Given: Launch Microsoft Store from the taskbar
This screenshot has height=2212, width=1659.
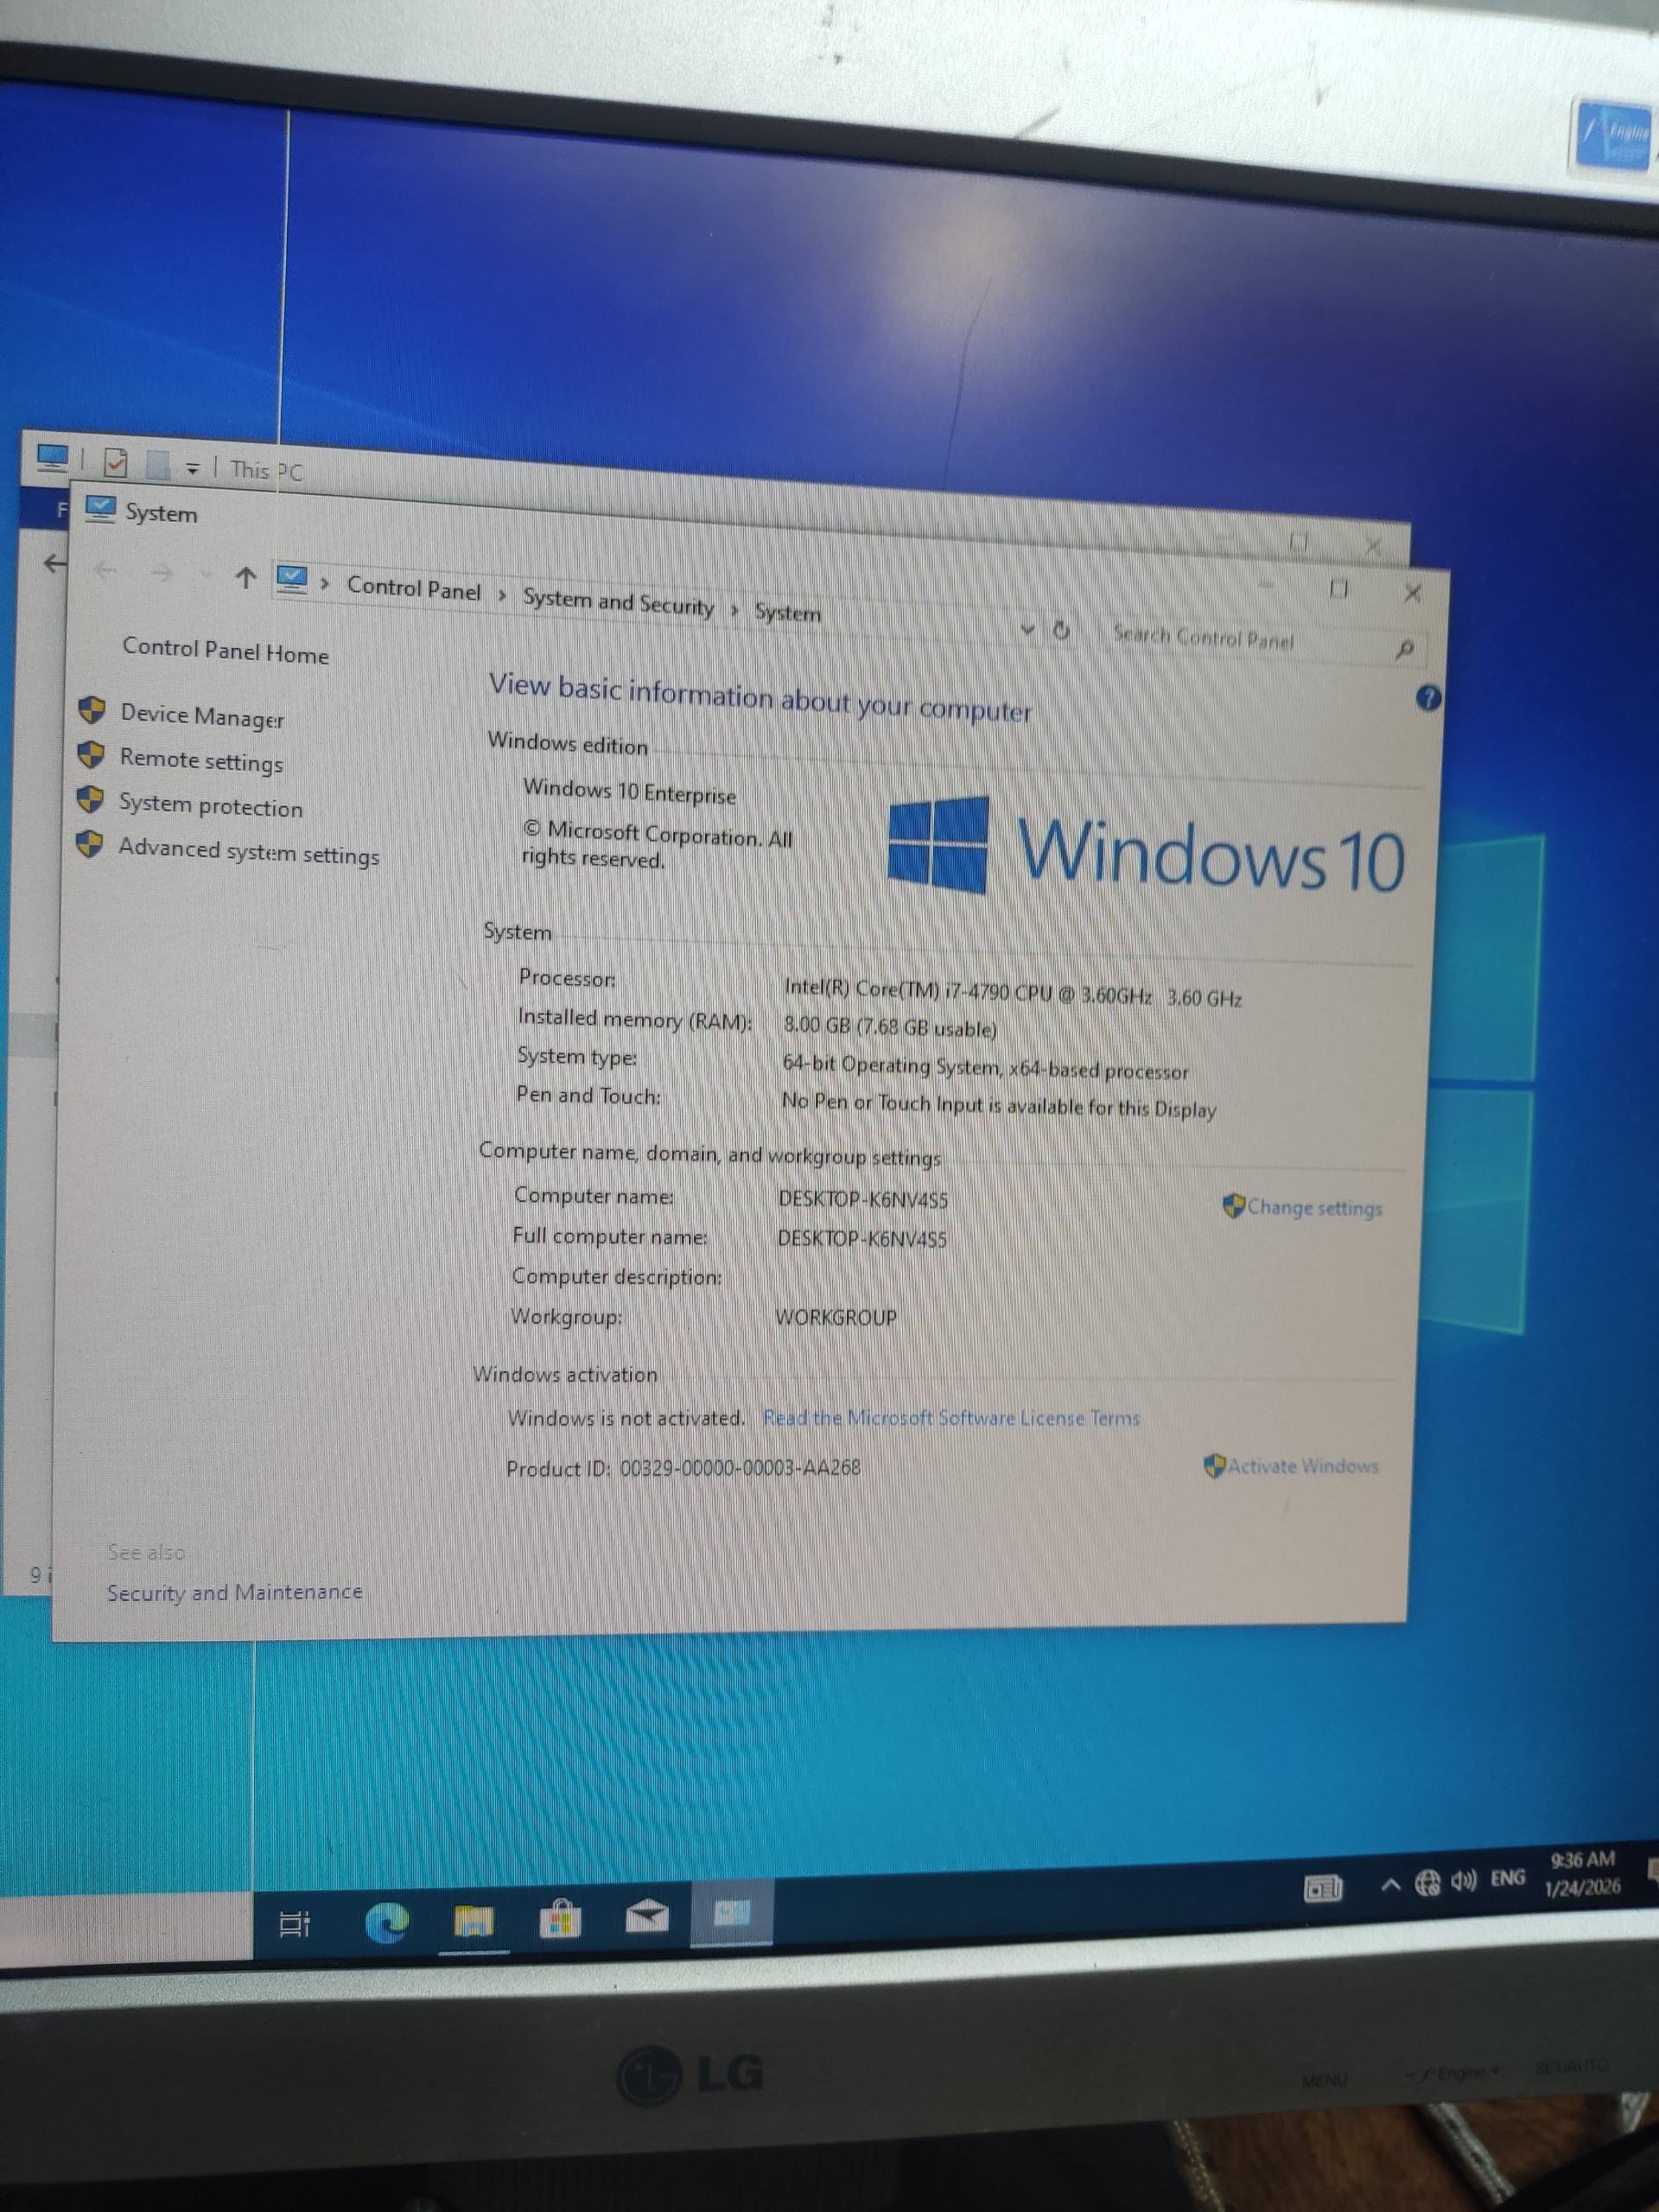Looking at the screenshot, I should point(560,1918).
